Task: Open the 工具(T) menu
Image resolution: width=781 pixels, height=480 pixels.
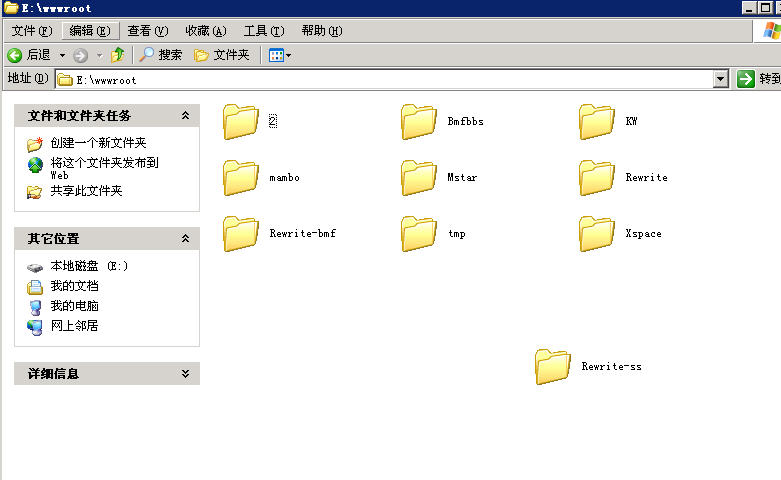Action: click(x=263, y=31)
